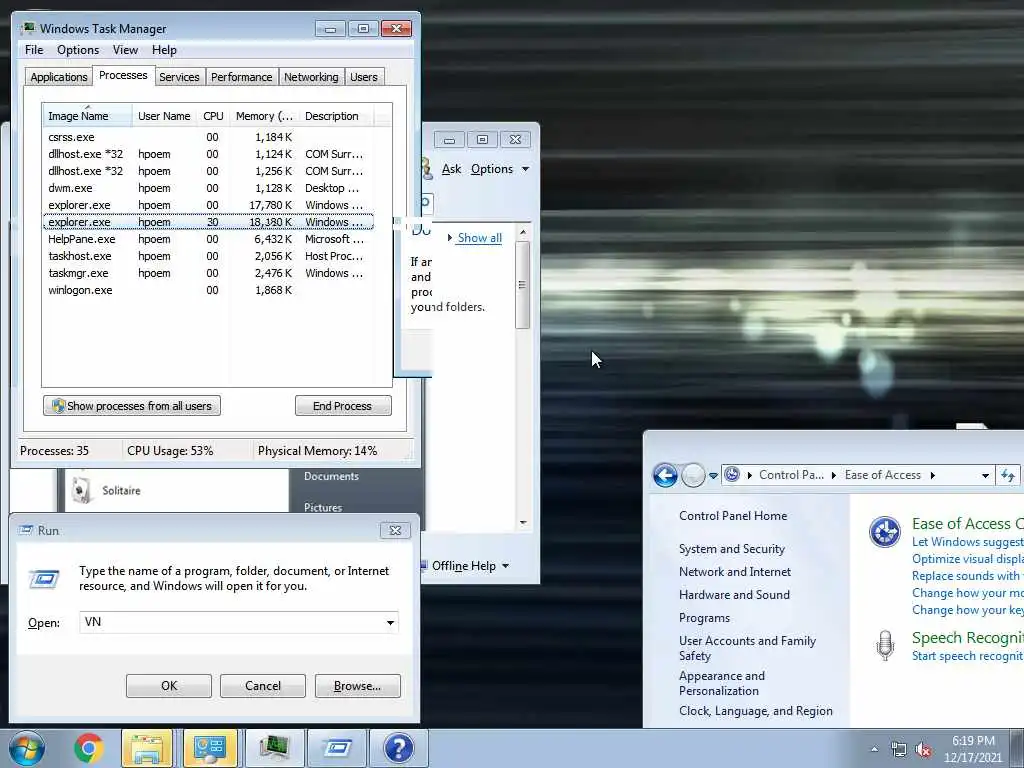Viewport: 1024px width, 768px height.
Task: Switch to the Applications tab
Action: (59, 77)
